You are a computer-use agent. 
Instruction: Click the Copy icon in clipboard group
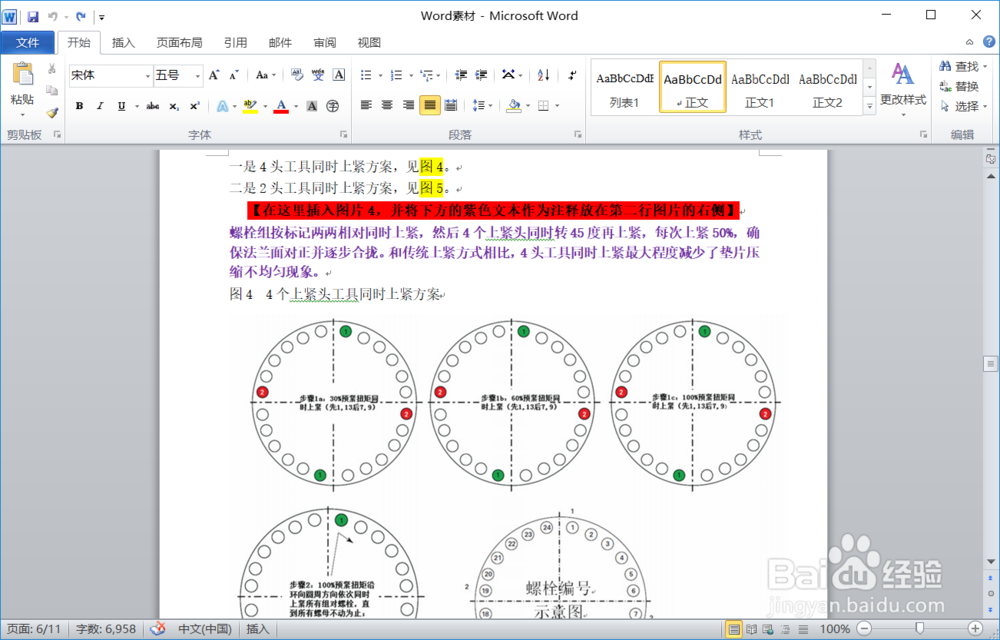pyautogui.click(x=52, y=91)
